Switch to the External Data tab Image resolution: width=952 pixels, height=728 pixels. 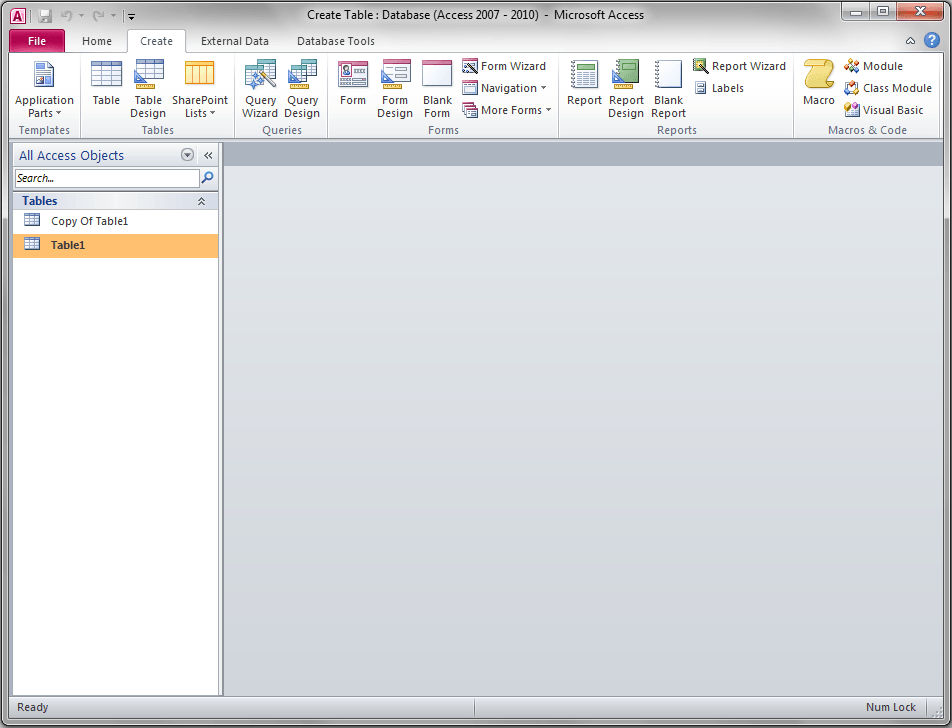235,41
